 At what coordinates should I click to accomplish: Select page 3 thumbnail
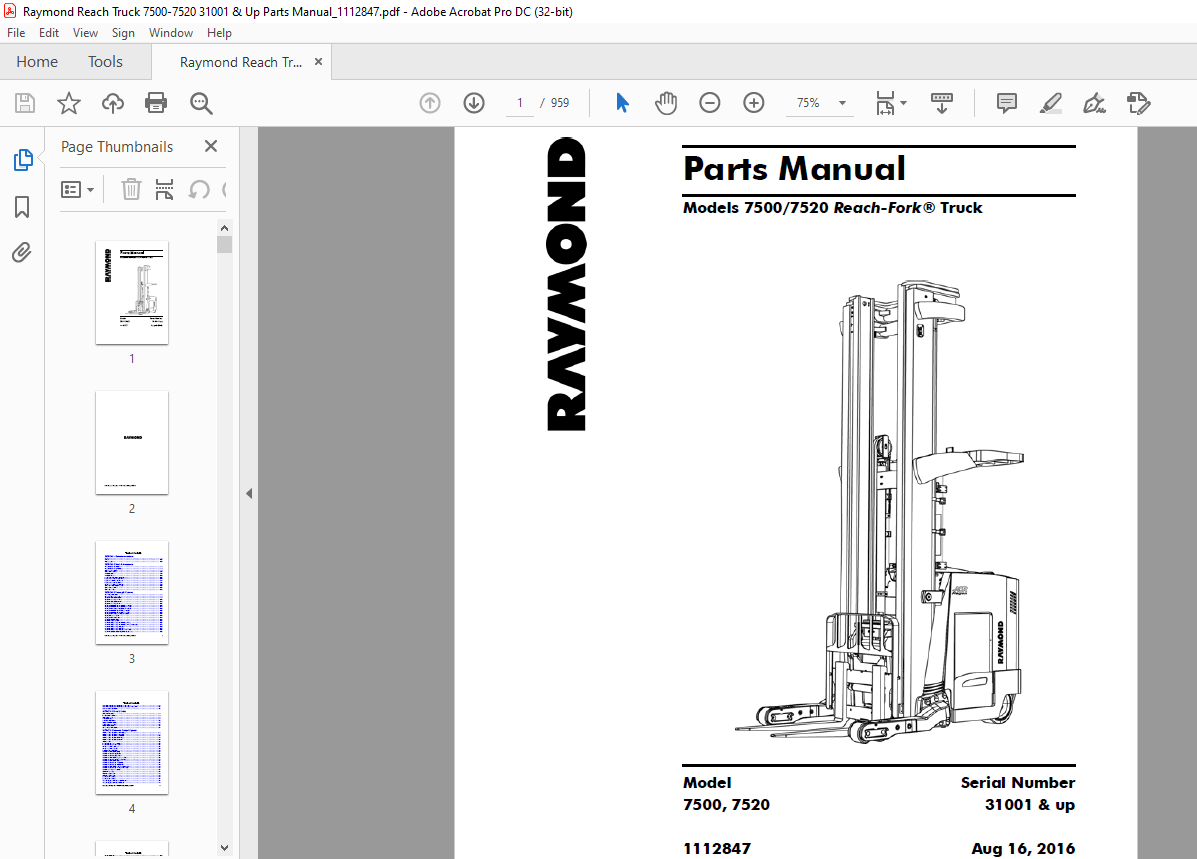tap(132, 593)
